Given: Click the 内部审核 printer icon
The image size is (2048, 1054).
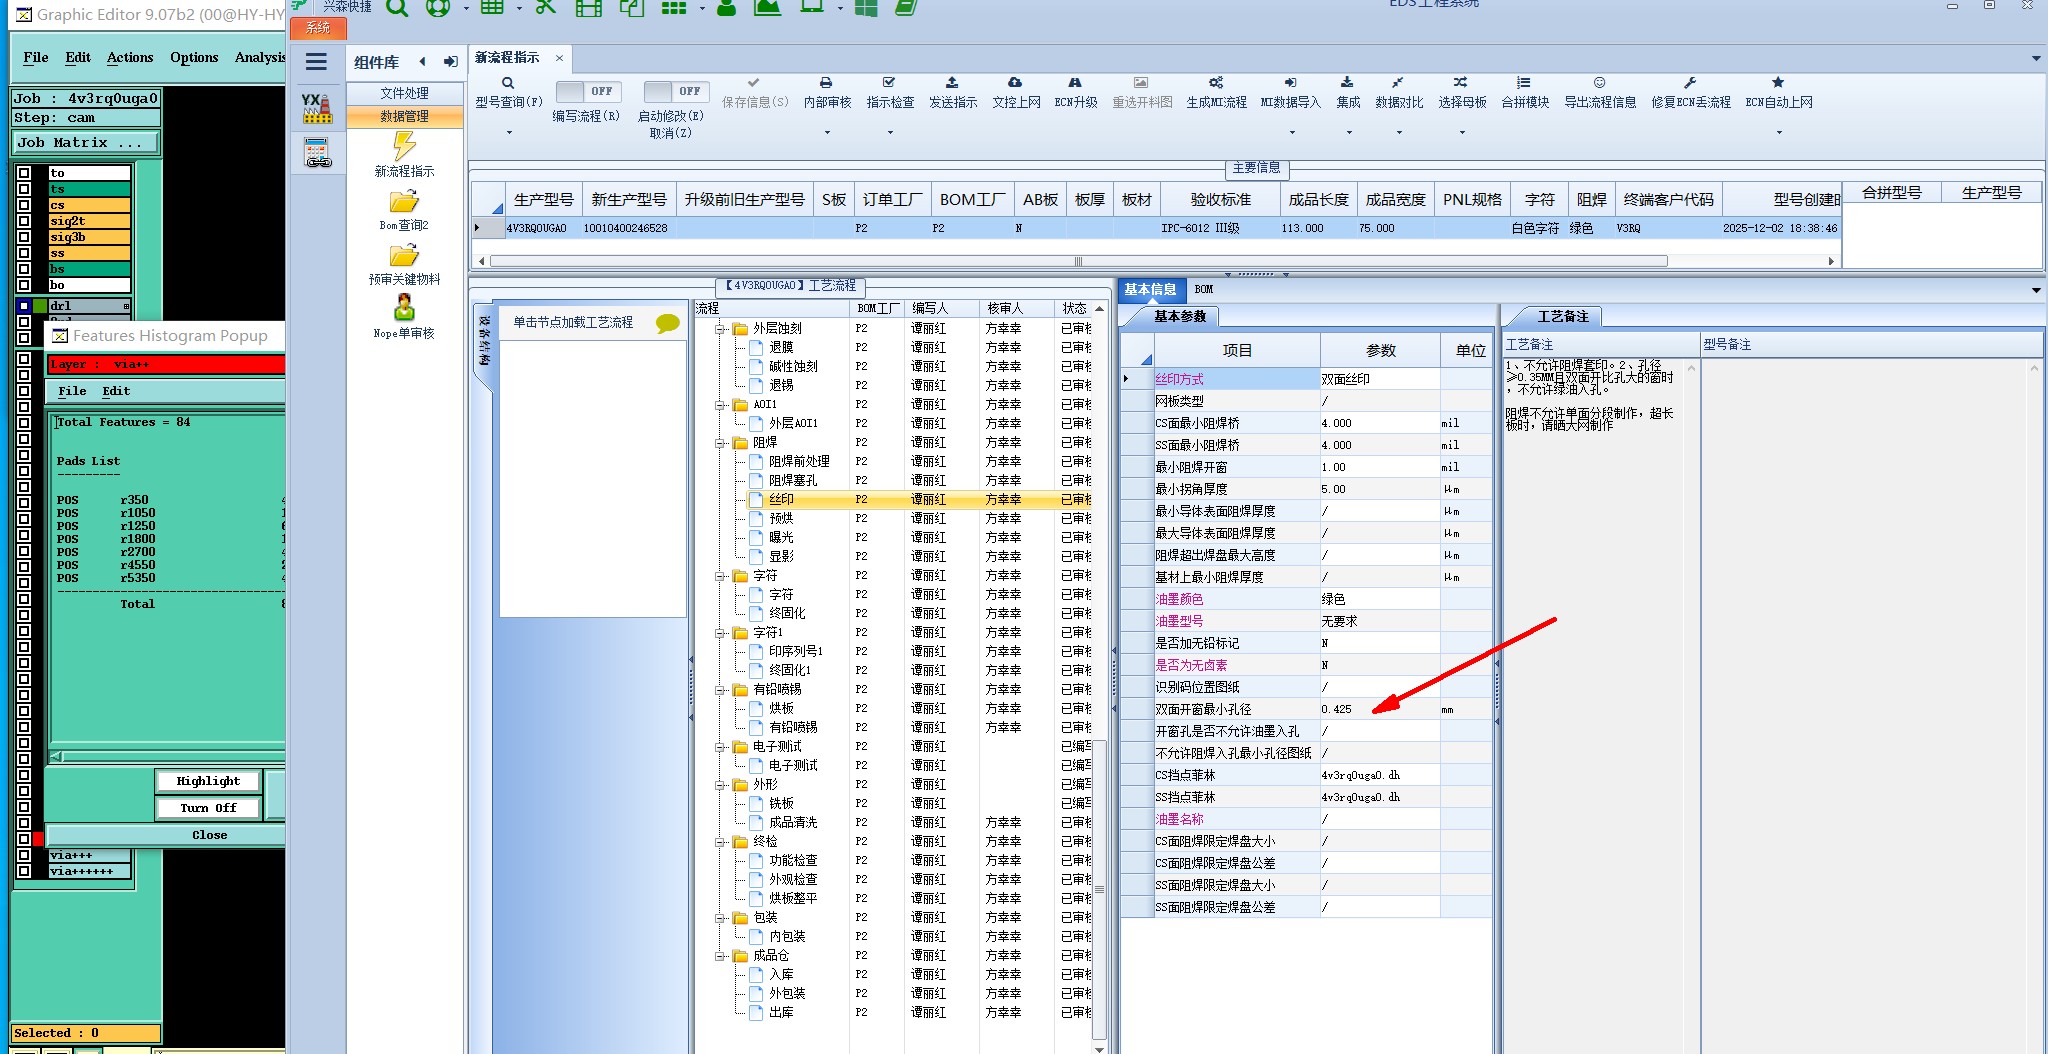Looking at the screenshot, I should [826, 83].
